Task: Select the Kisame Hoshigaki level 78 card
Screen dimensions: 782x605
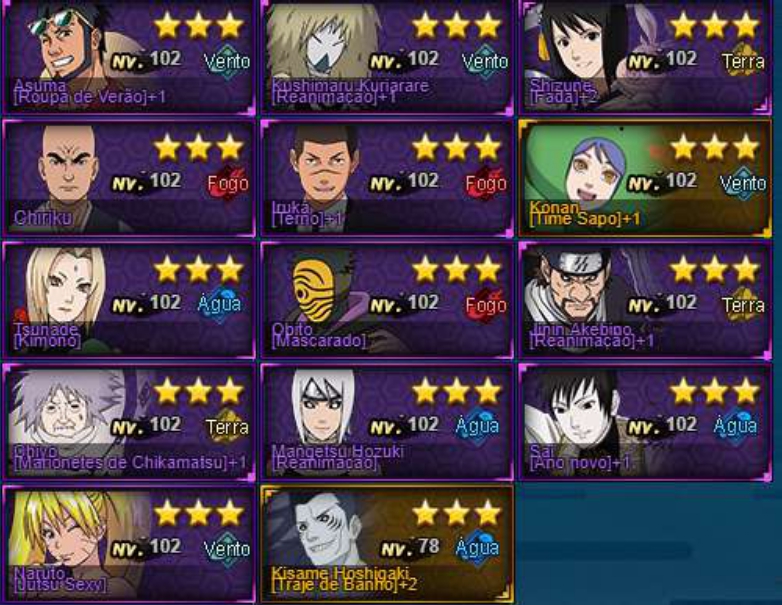Action: (387, 544)
